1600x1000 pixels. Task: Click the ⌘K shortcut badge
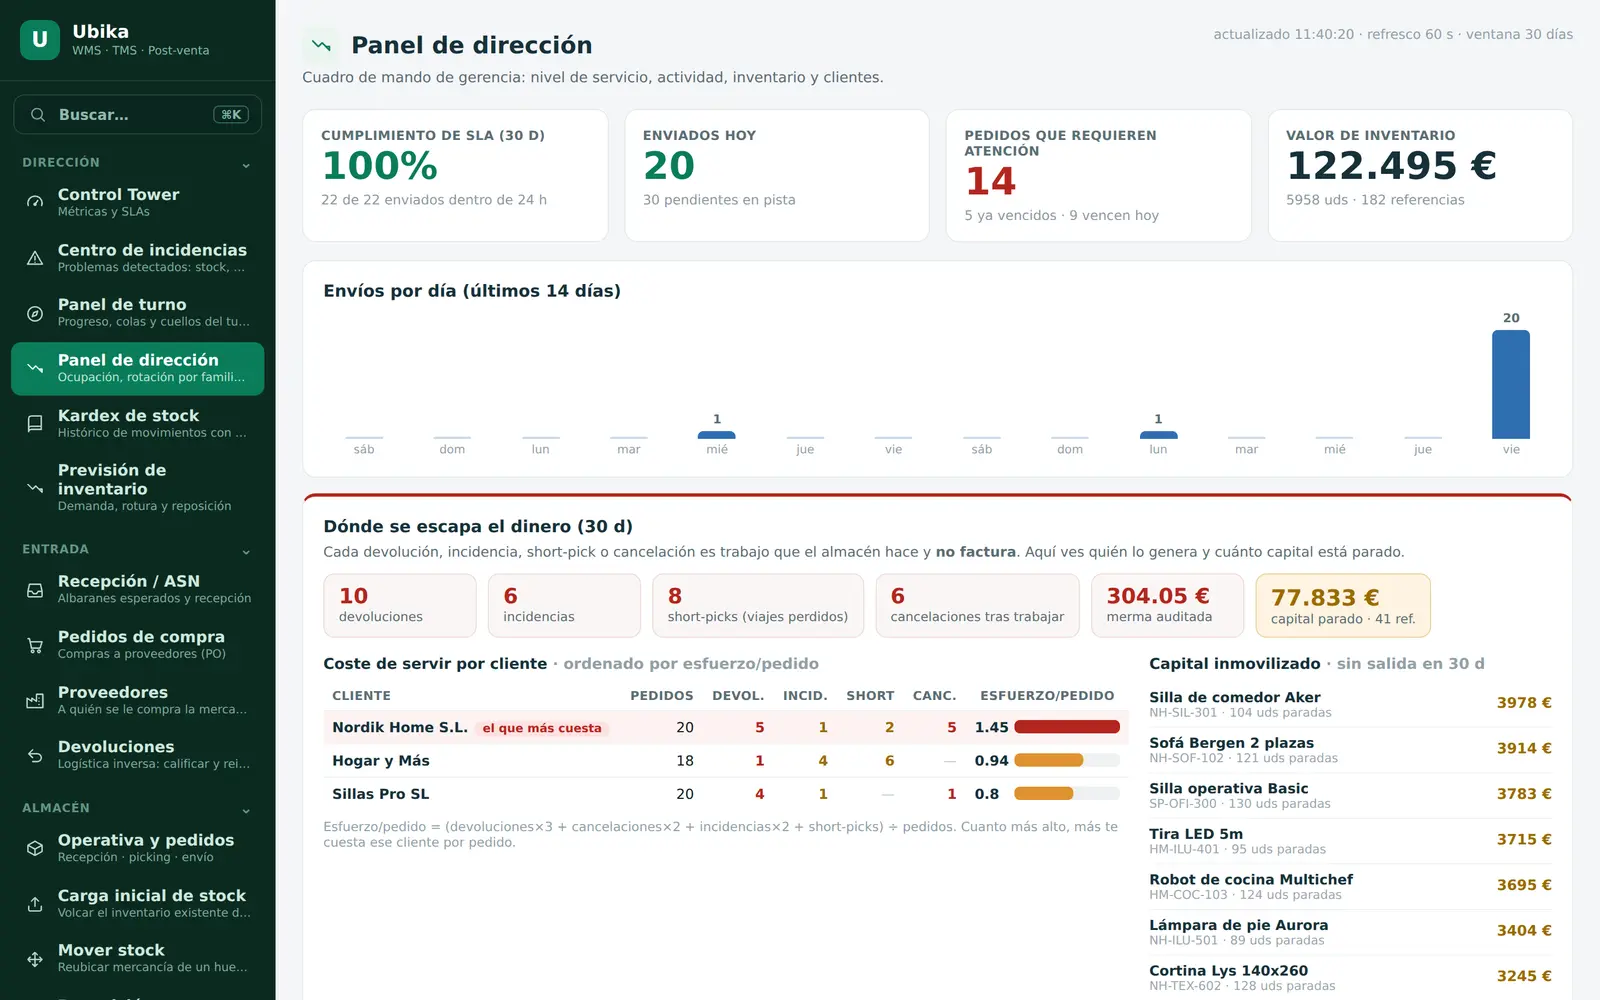coord(231,115)
